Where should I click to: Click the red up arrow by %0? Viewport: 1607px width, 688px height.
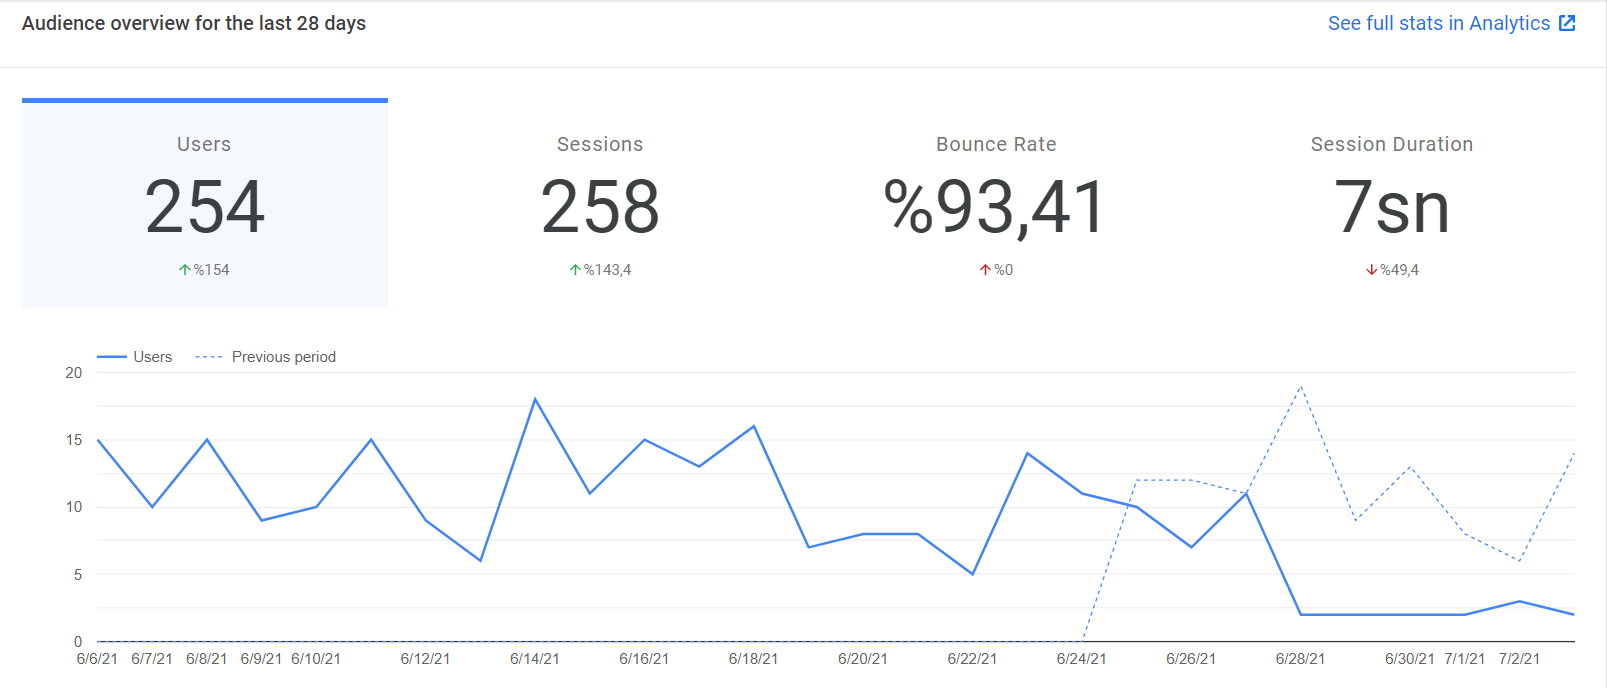pos(985,270)
